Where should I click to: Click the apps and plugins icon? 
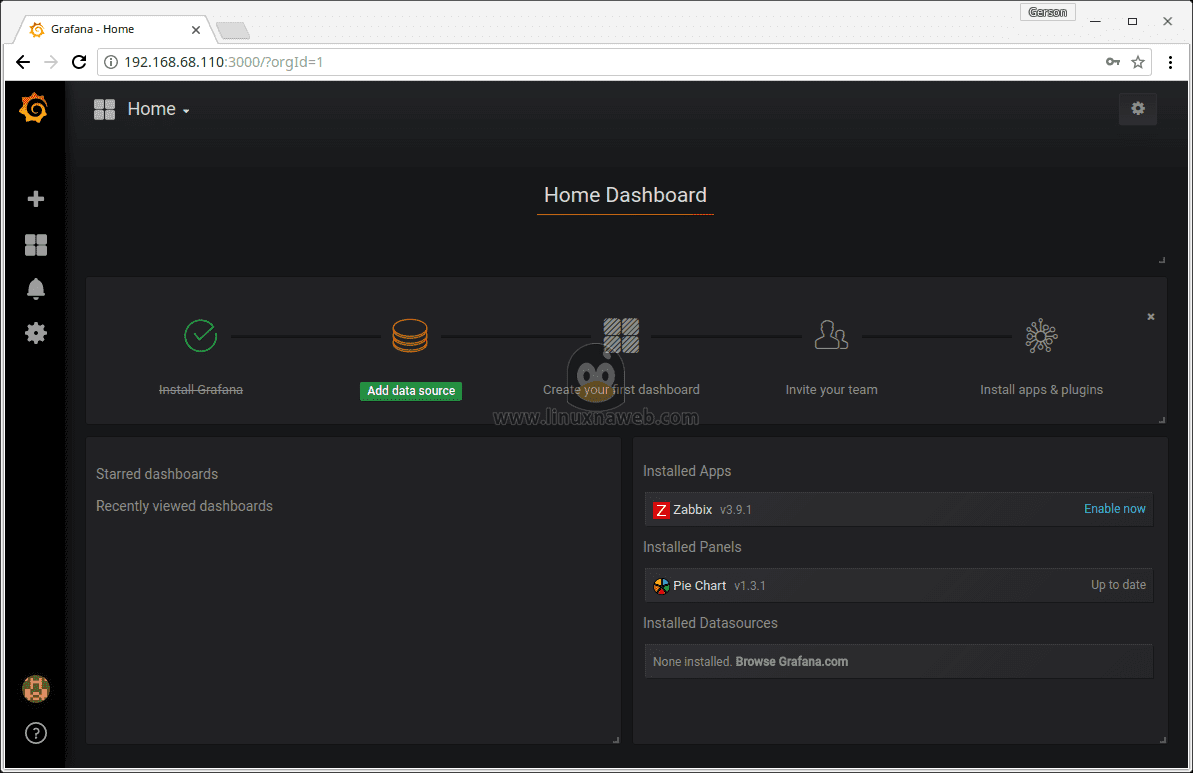tap(1041, 336)
